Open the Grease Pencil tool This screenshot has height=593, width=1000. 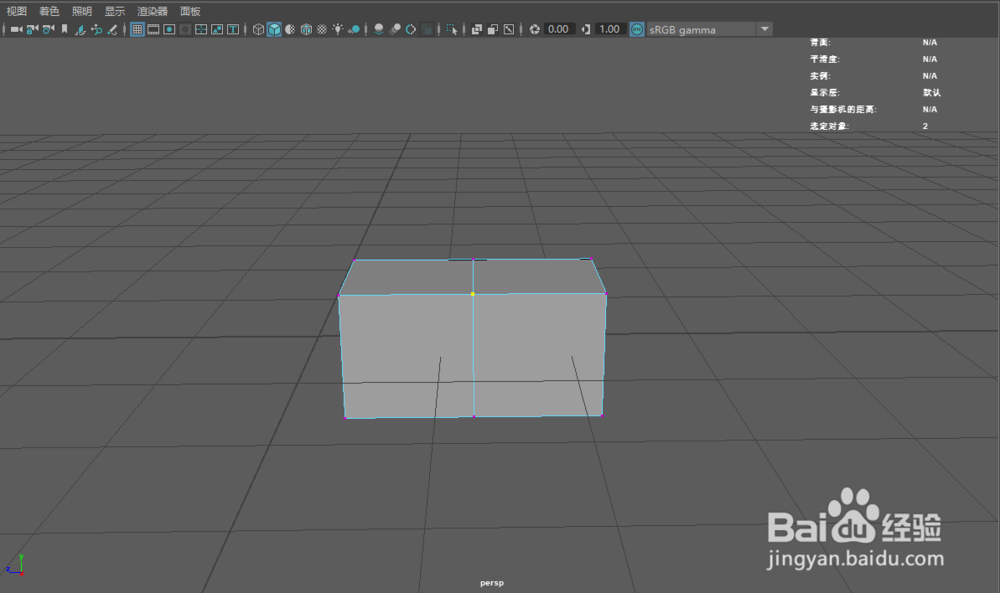[x=112, y=29]
